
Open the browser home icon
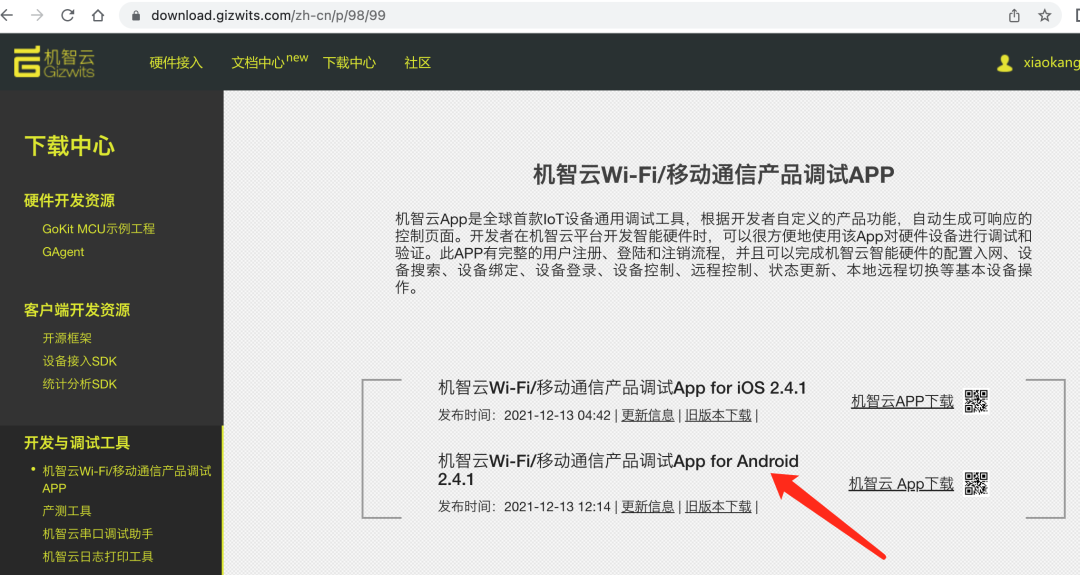click(x=98, y=15)
